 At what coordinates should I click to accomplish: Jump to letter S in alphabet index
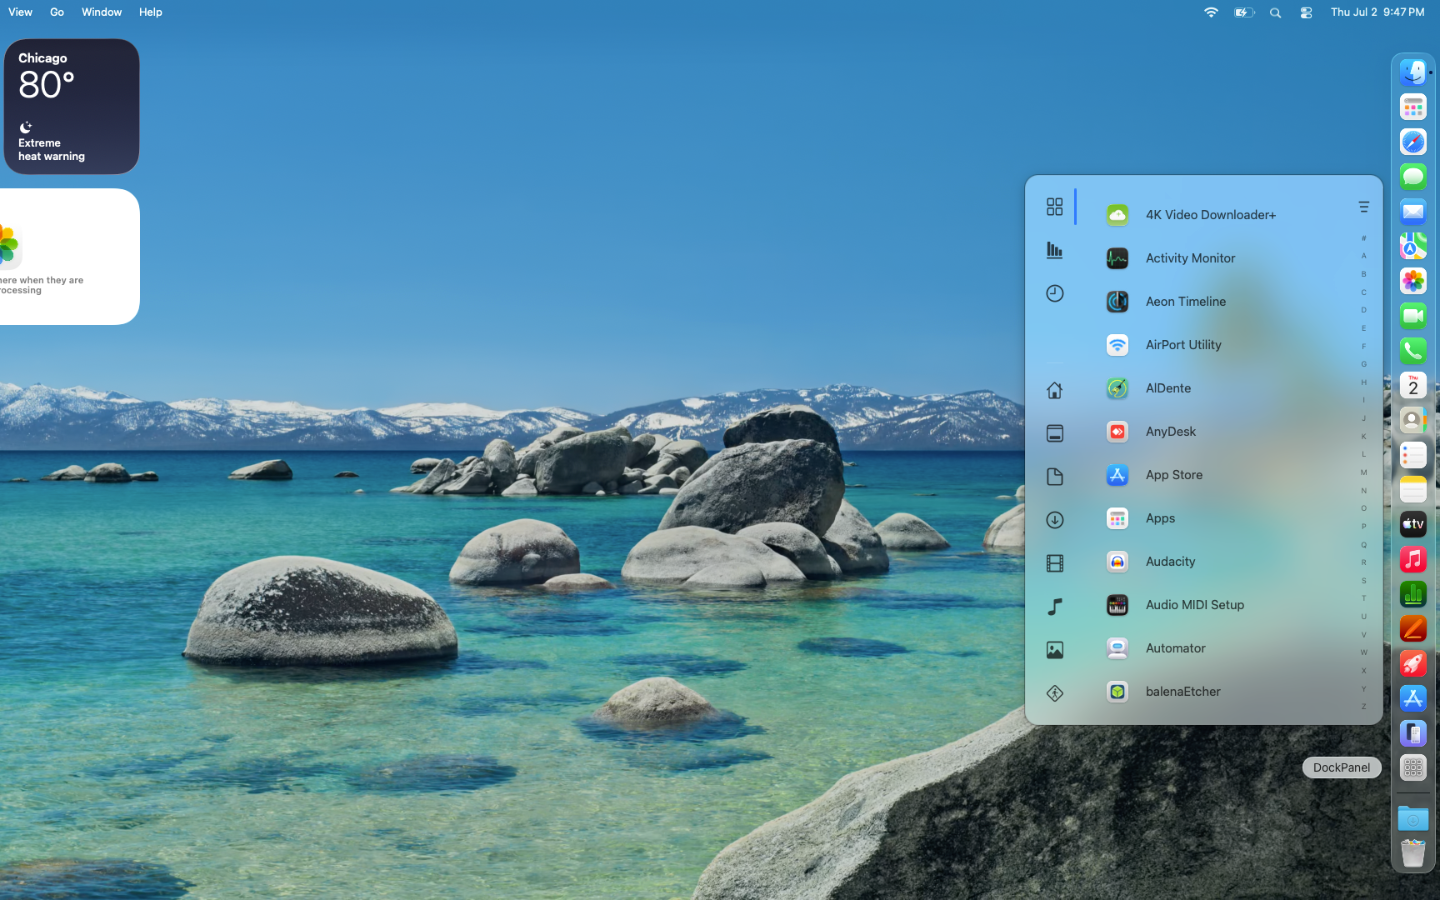pos(1363,580)
